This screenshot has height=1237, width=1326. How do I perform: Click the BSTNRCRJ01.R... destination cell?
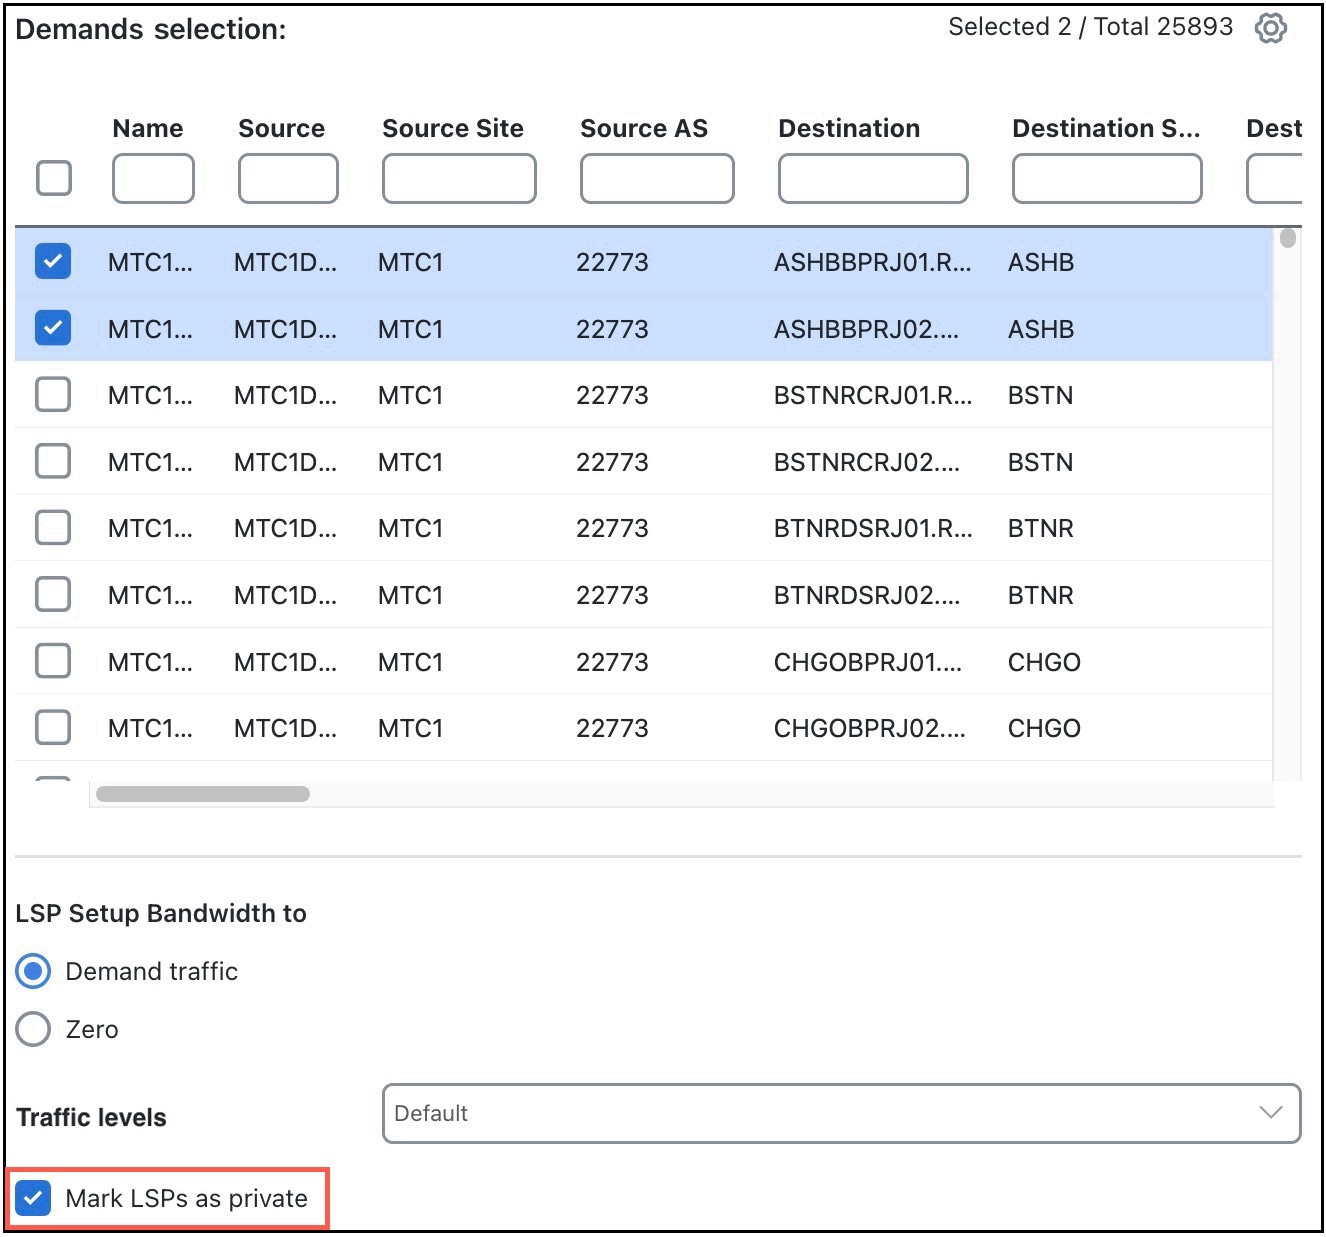873,395
